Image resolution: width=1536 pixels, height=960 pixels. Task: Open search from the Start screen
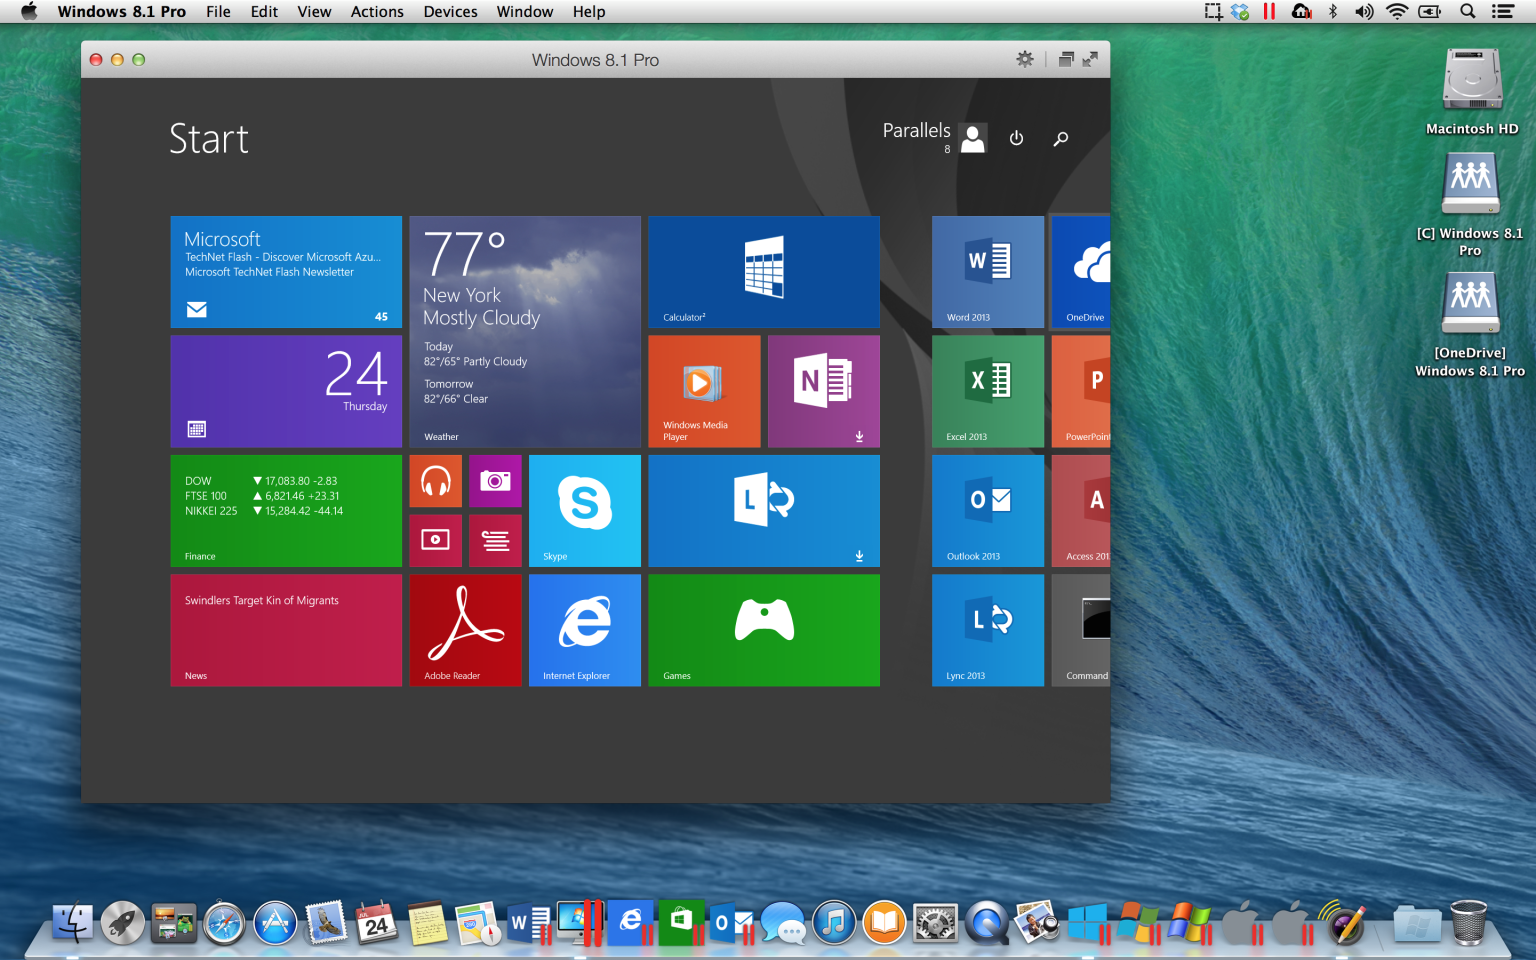[x=1060, y=138]
